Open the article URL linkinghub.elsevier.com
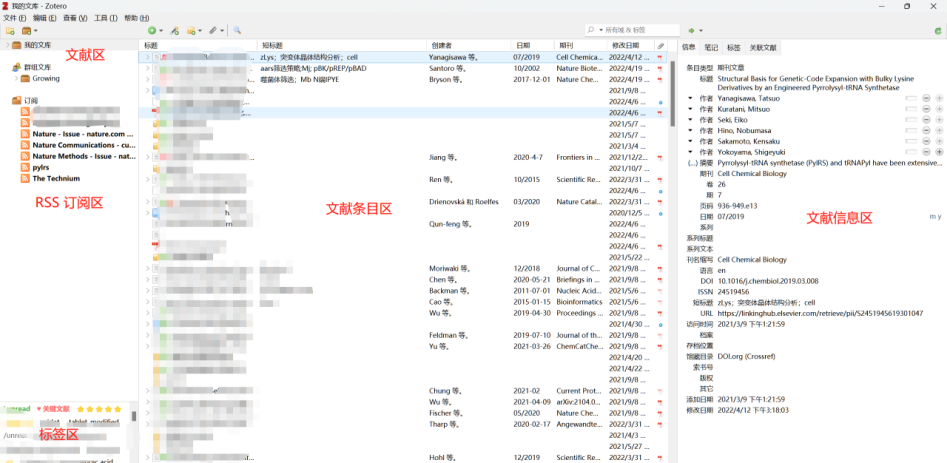 tap(820, 313)
